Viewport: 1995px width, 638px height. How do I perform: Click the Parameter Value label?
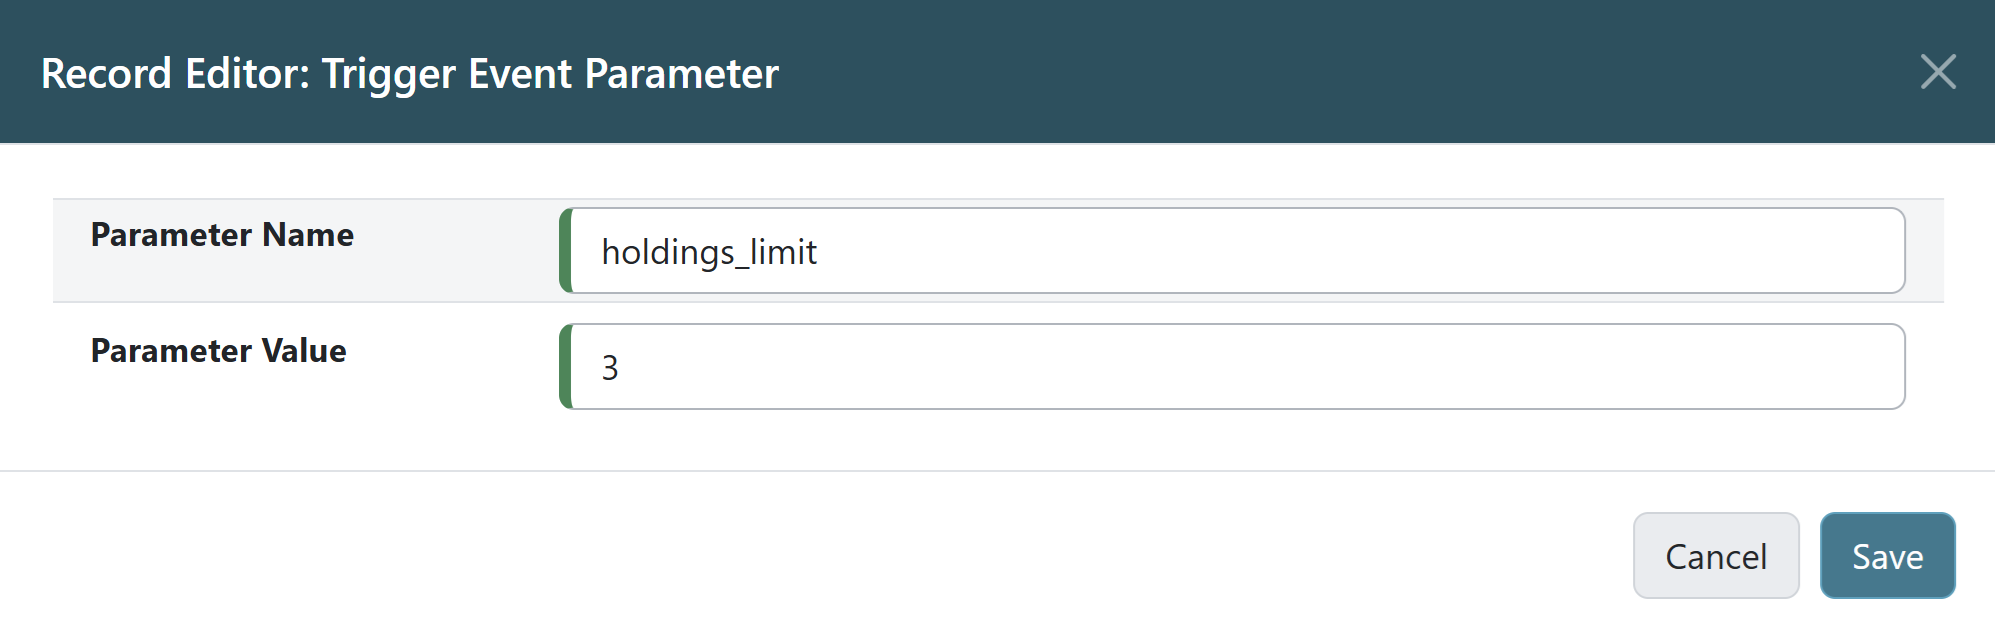coord(218,351)
